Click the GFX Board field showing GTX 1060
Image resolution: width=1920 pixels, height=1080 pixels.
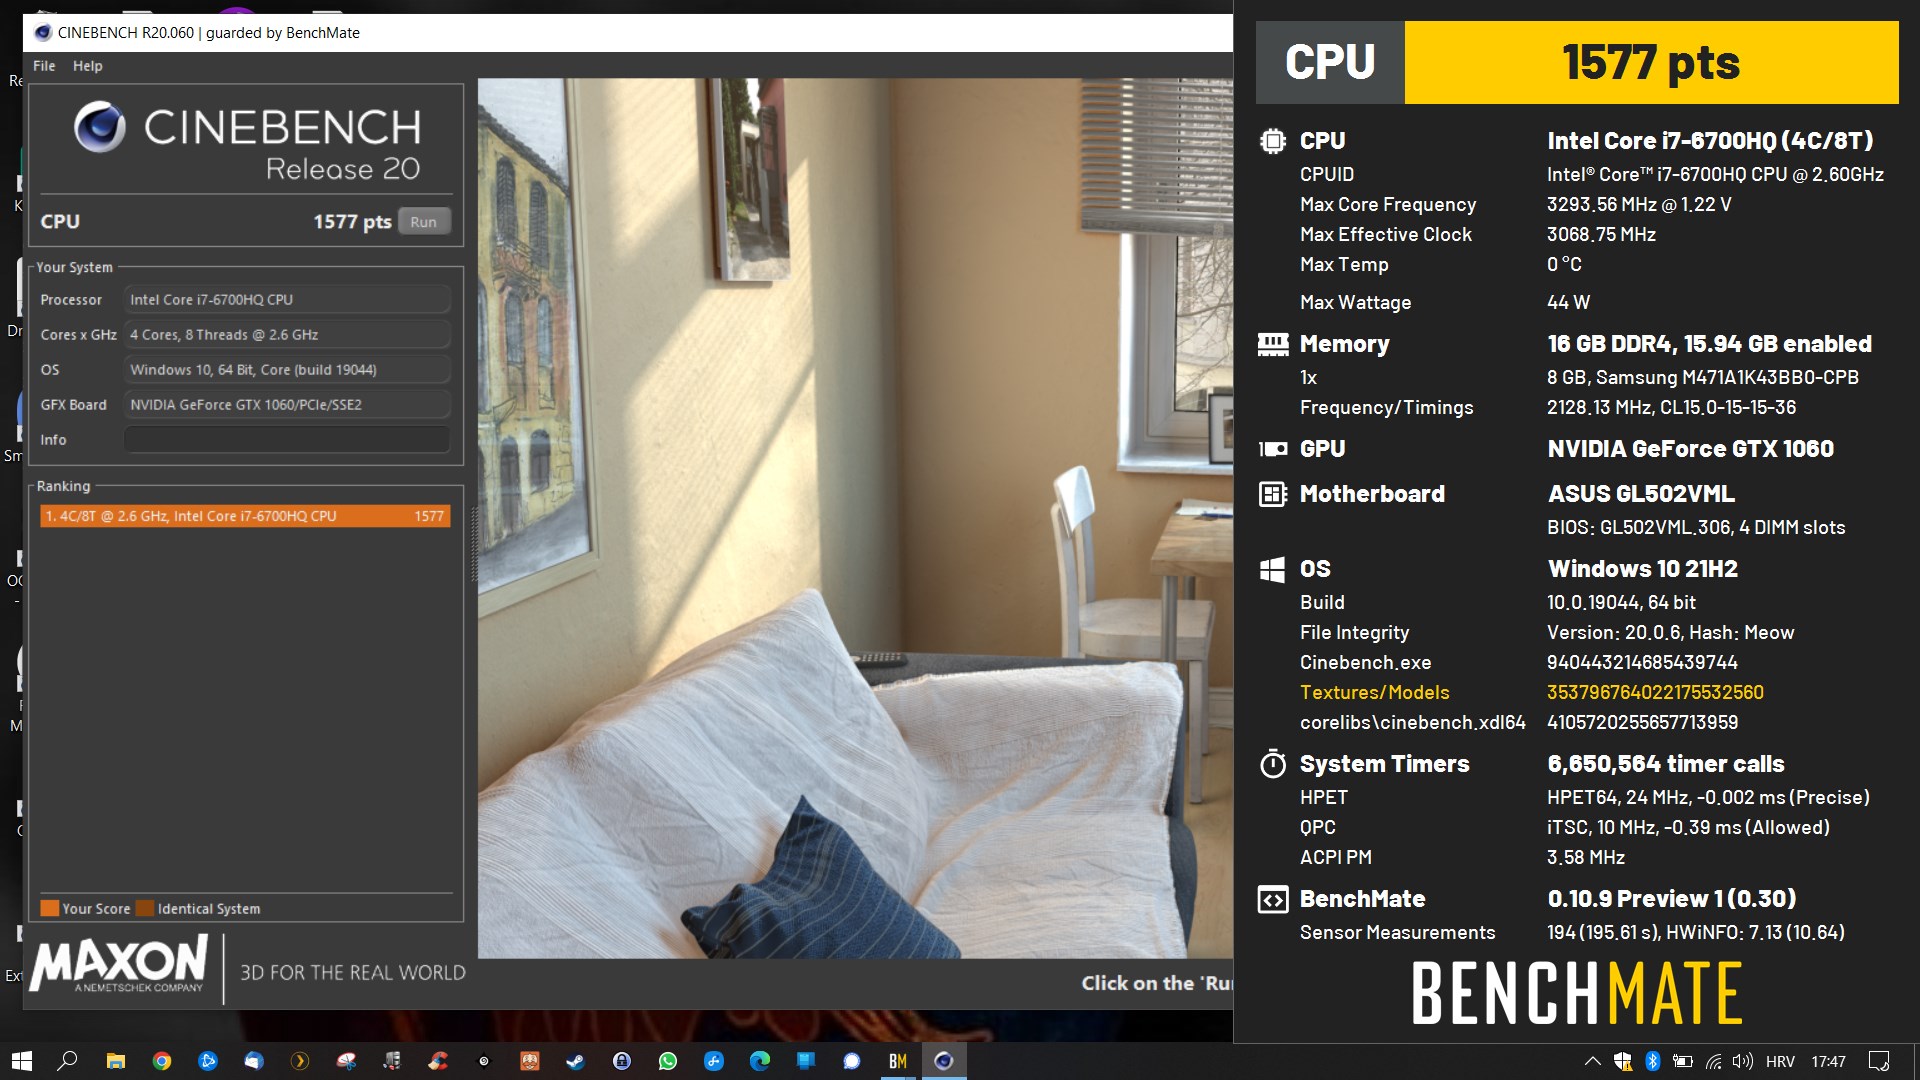tap(287, 405)
